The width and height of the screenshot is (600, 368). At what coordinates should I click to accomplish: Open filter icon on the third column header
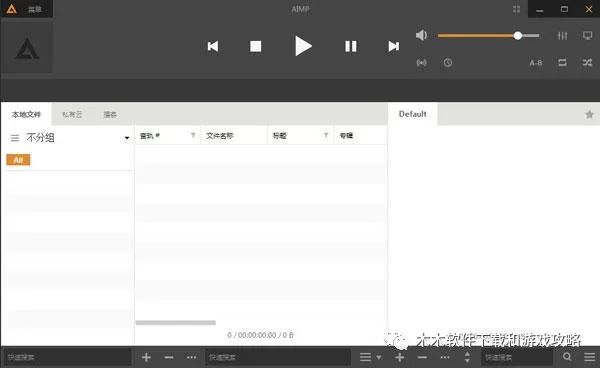[326, 135]
